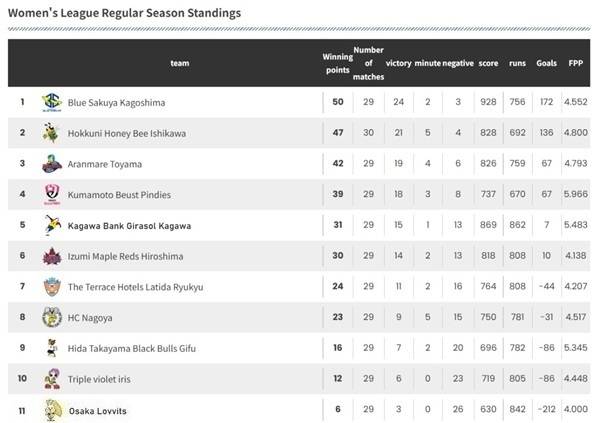
Task: Open the Osaka Lovvits team link
Action: (x=98, y=411)
